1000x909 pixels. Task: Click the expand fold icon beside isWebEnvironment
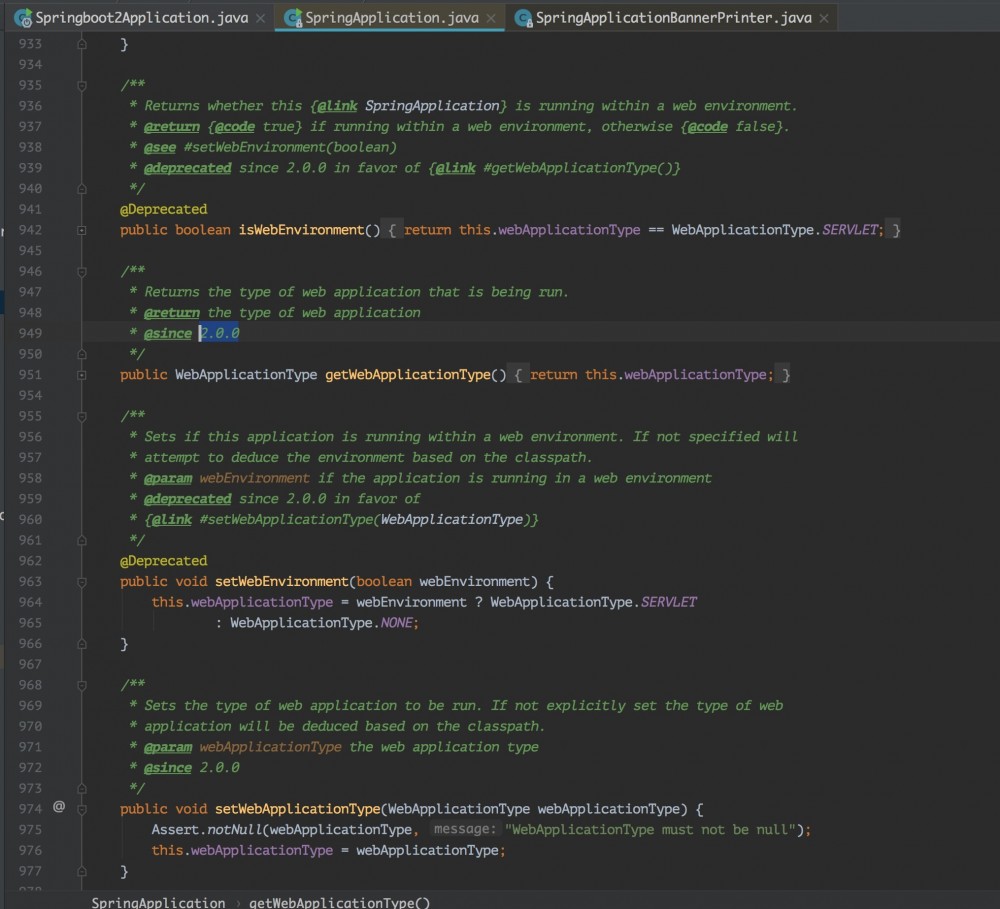81,229
